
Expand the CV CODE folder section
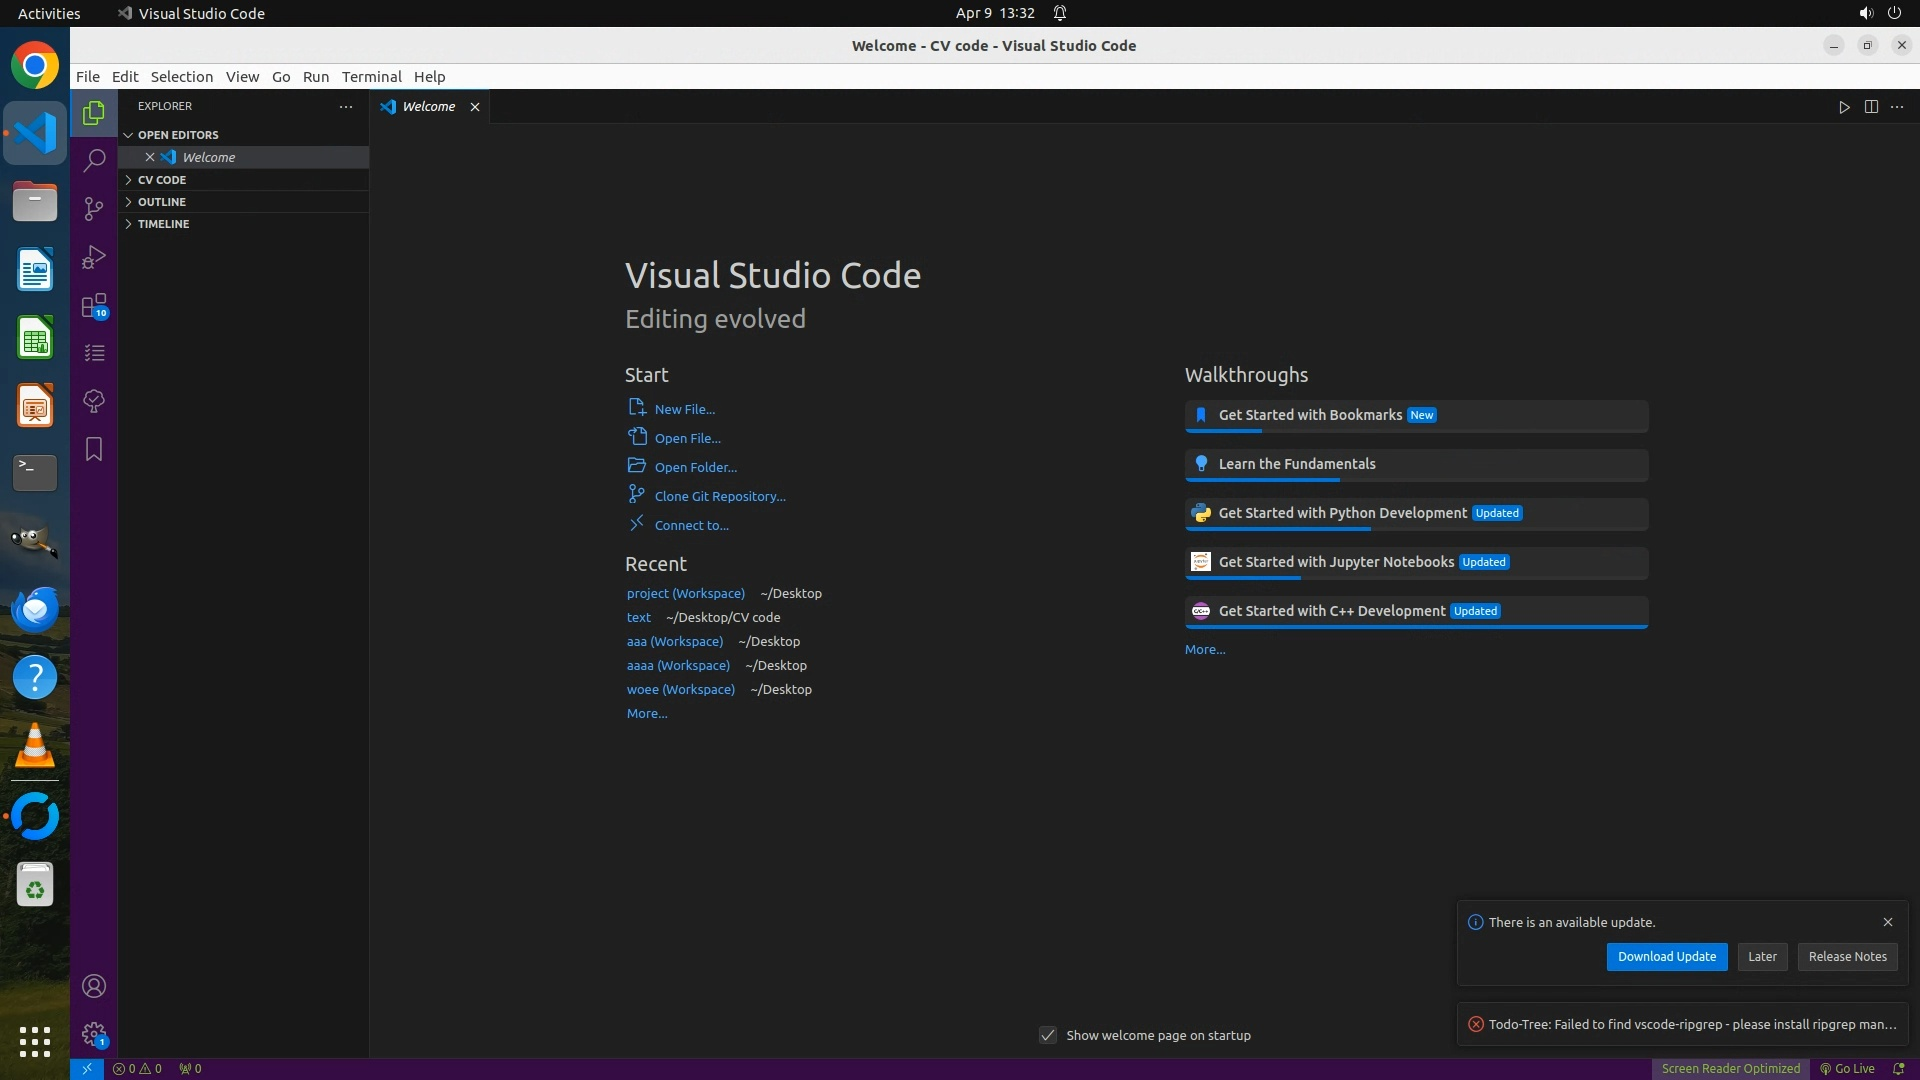click(162, 180)
